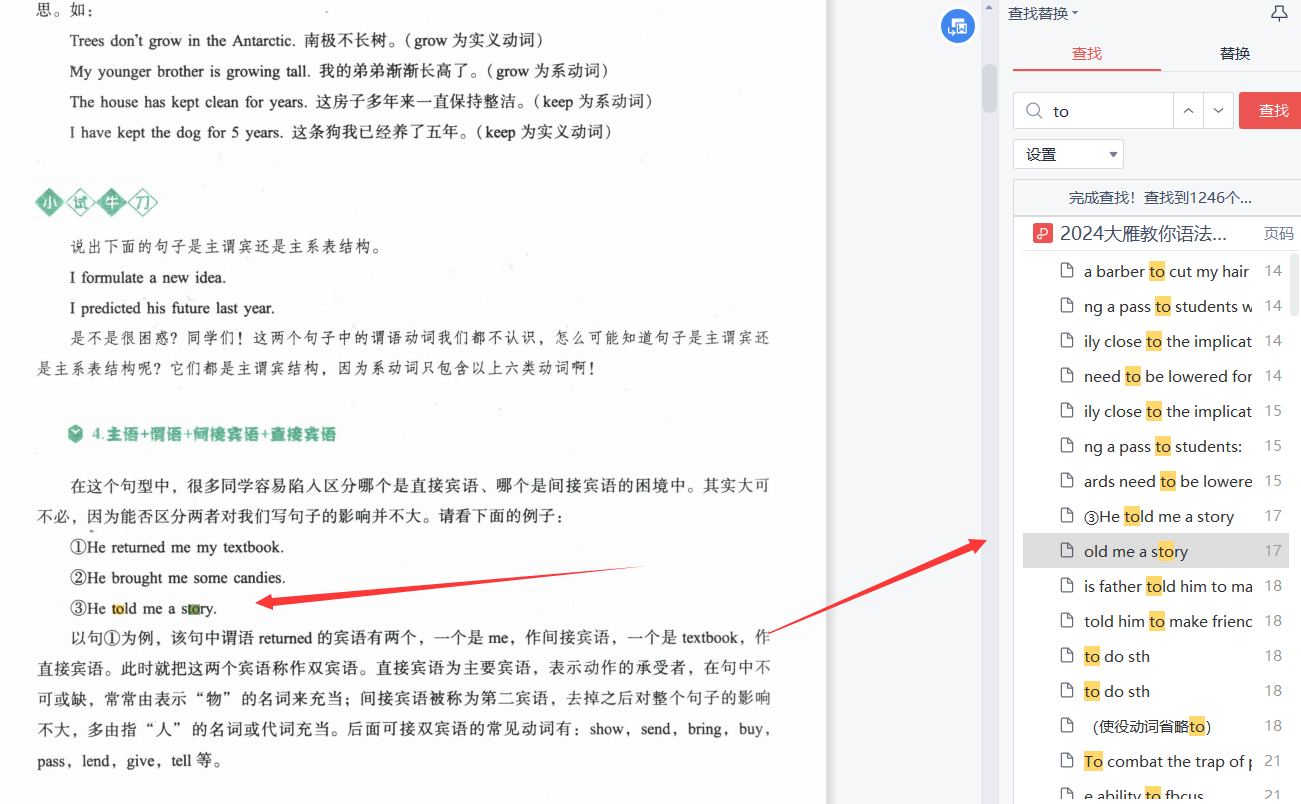Click the results list scrollbar thumb
This screenshot has width=1301, height=804.
point(1295,285)
